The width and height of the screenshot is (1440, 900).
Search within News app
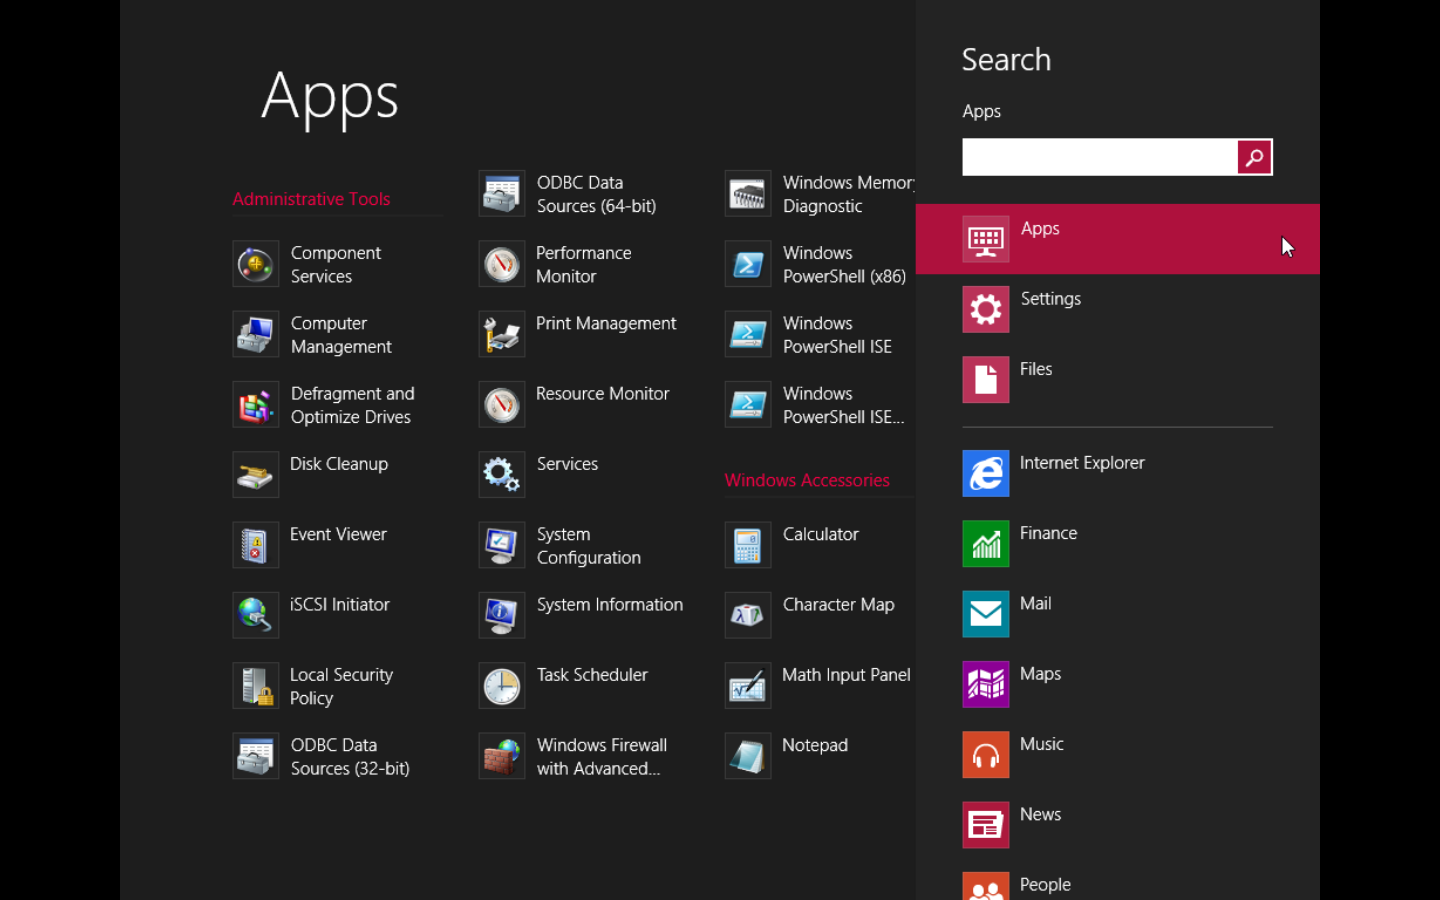pyautogui.click(x=1118, y=825)
